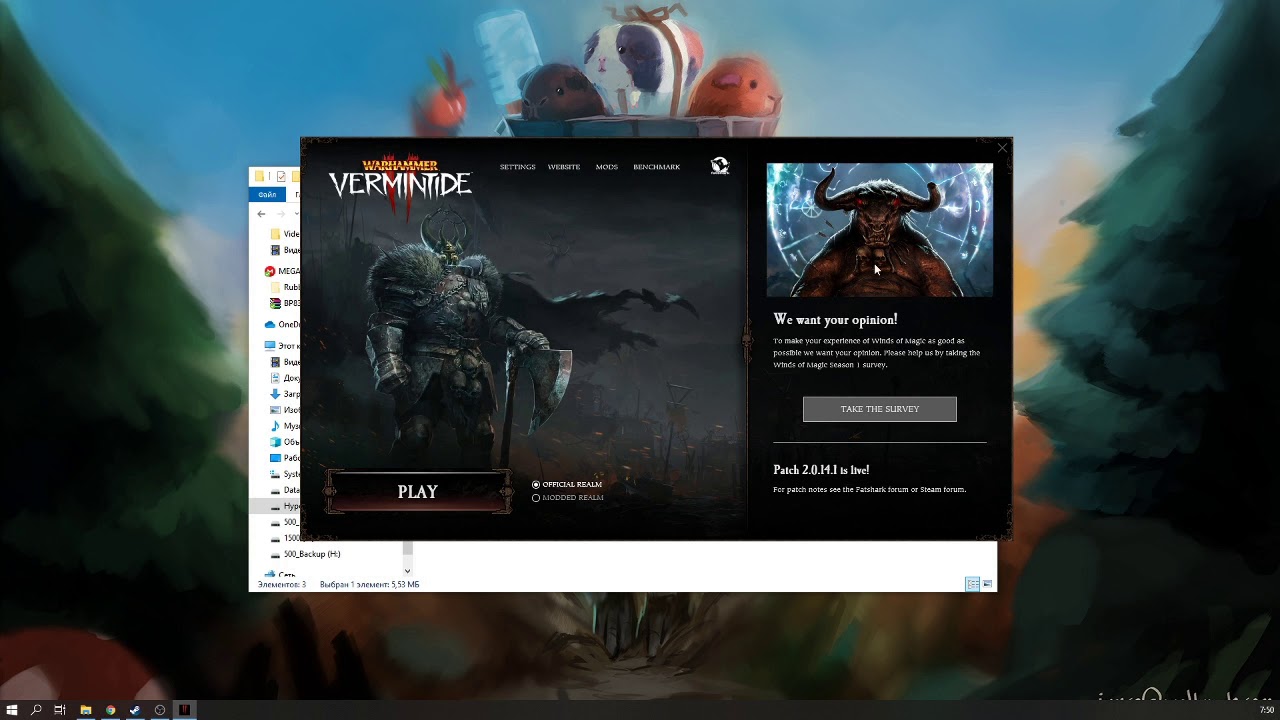The height and width of the screenshot is (720, 1280).
Task: Select Этот компьютер in Explorer sidebar
Action: [x=281, y=345]
